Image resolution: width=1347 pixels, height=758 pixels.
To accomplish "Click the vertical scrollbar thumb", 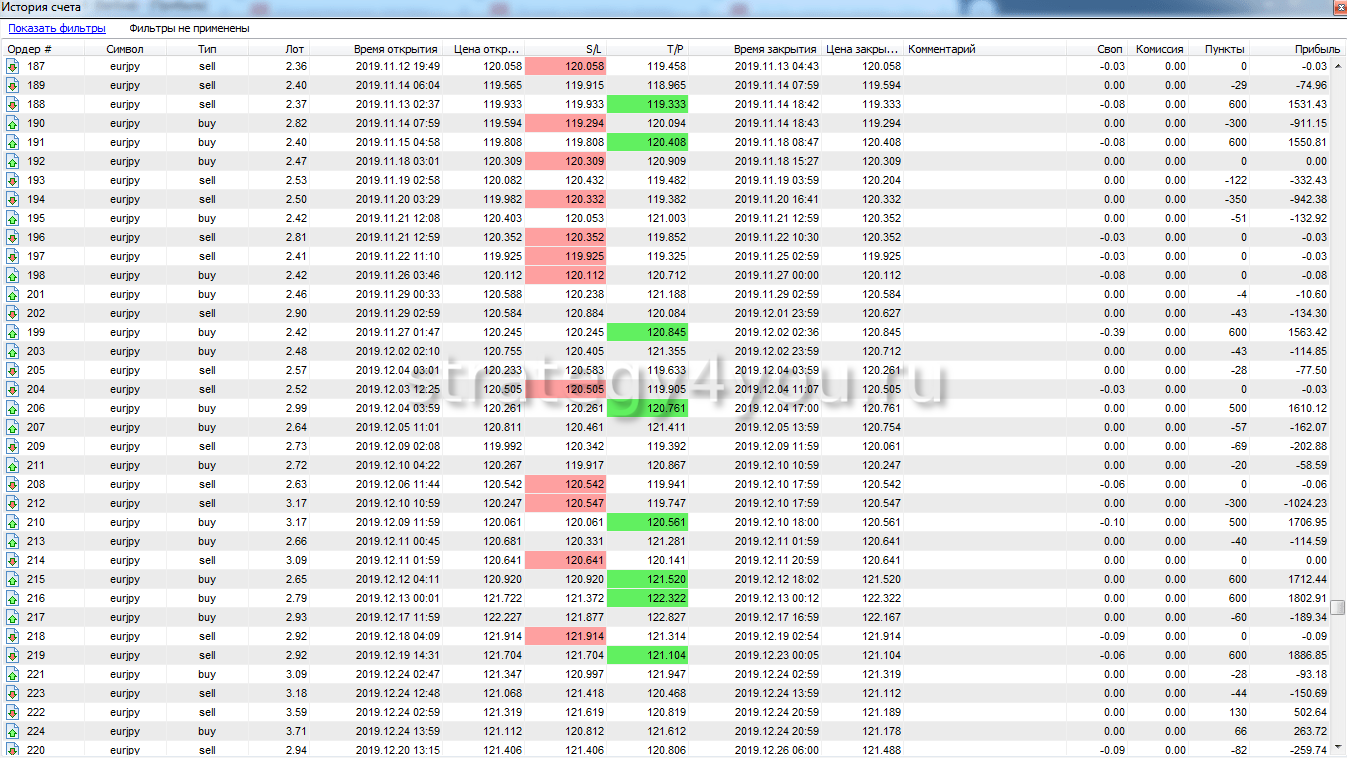I will [x=1341, y=607].
